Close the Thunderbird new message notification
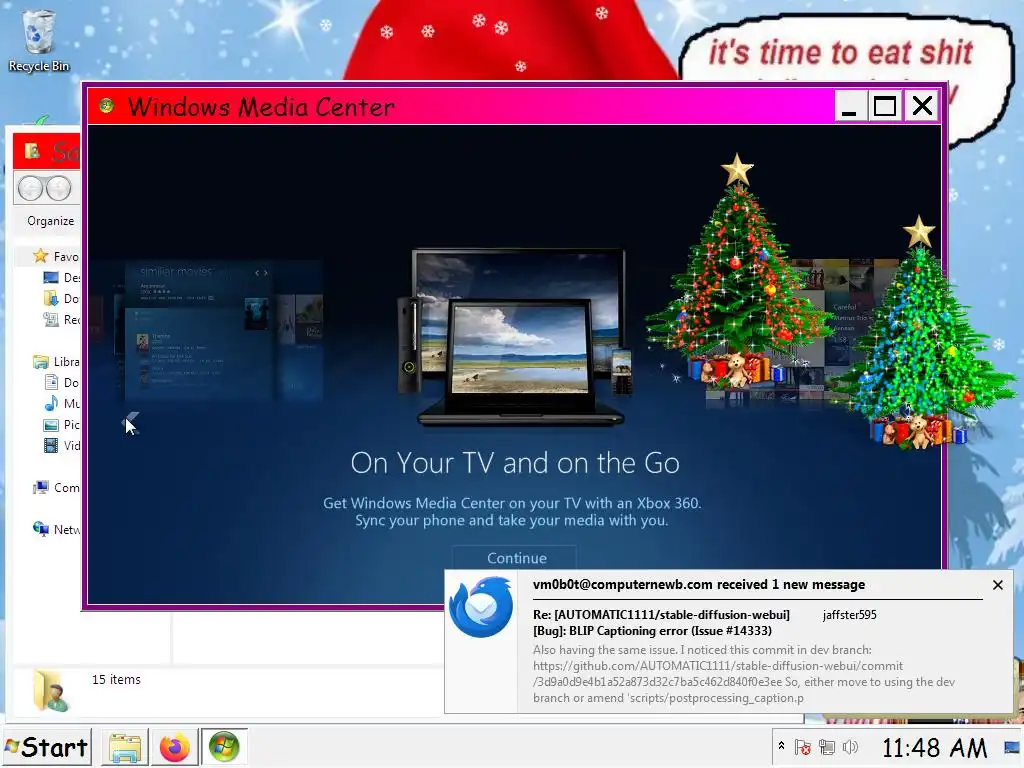This screenshot has height=768, width=1024. point(997,585)
